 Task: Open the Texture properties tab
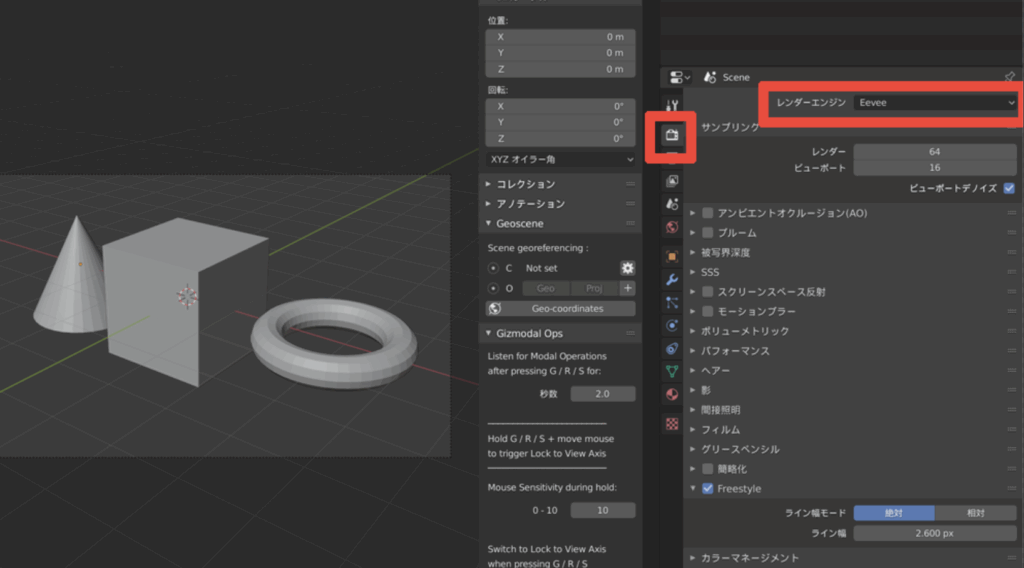pyautogui.click(x=672, y=423)
